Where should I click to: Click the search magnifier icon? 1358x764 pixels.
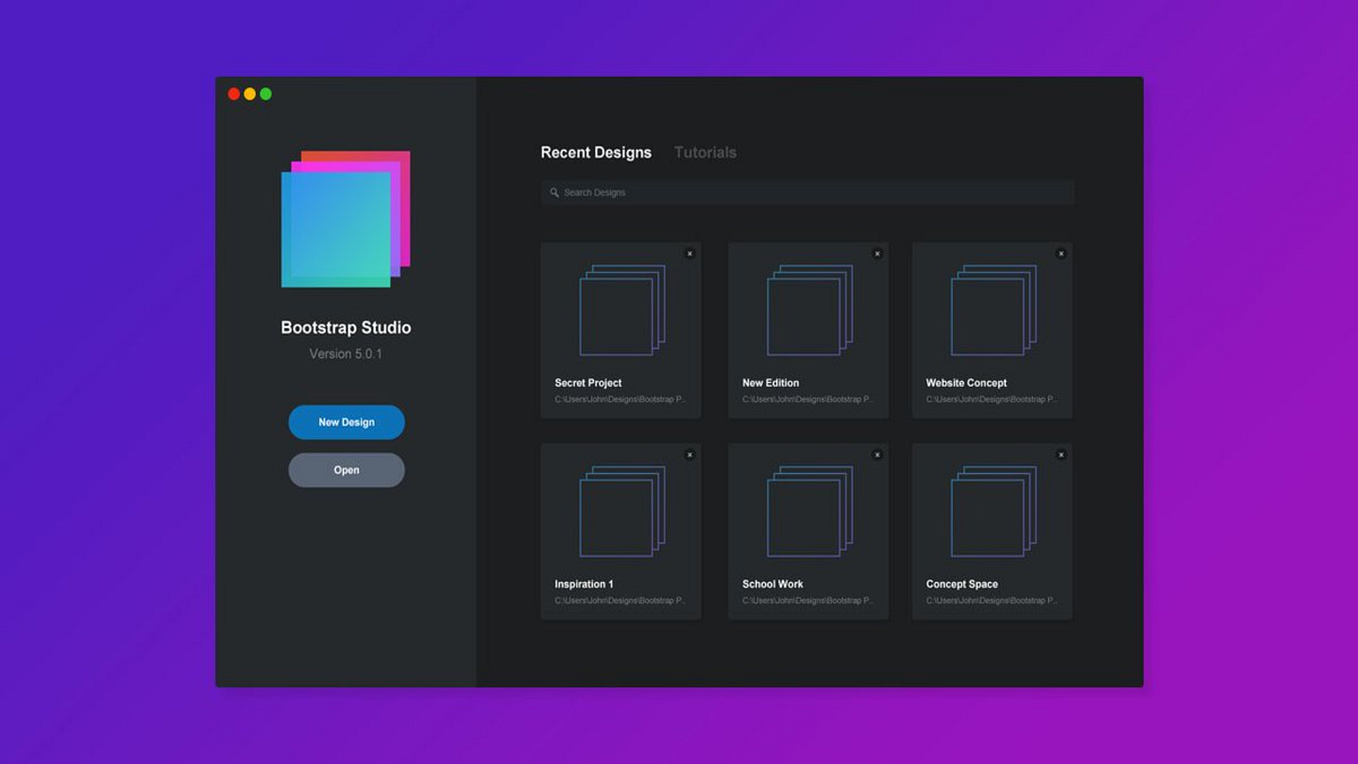tap(554, 193)
